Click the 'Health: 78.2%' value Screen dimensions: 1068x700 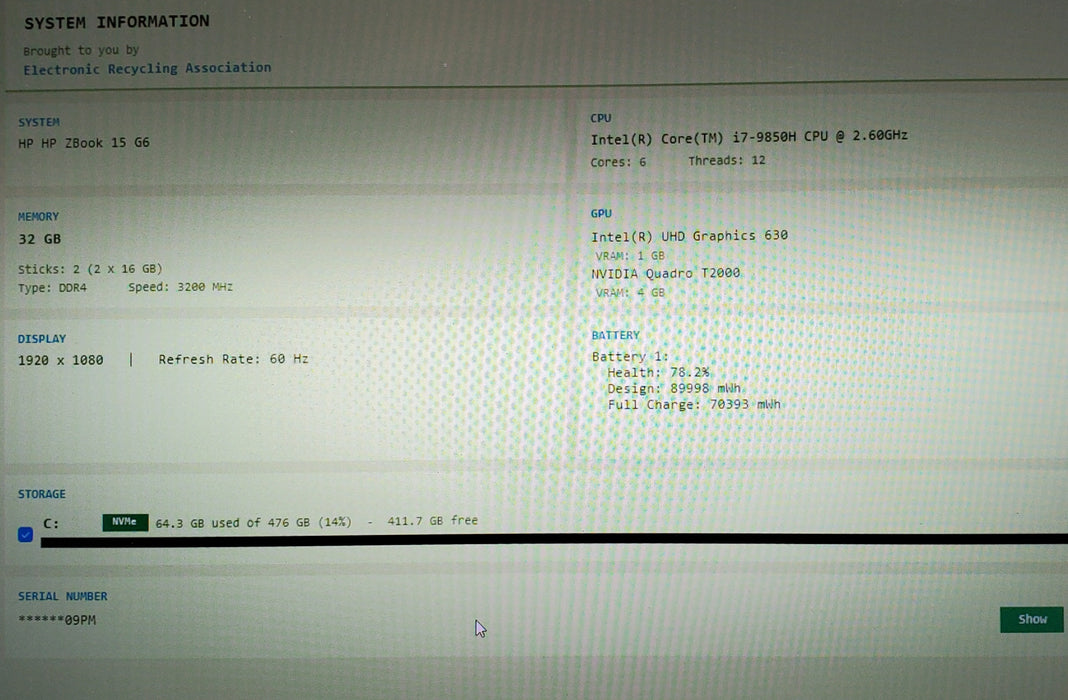point(658,372)
